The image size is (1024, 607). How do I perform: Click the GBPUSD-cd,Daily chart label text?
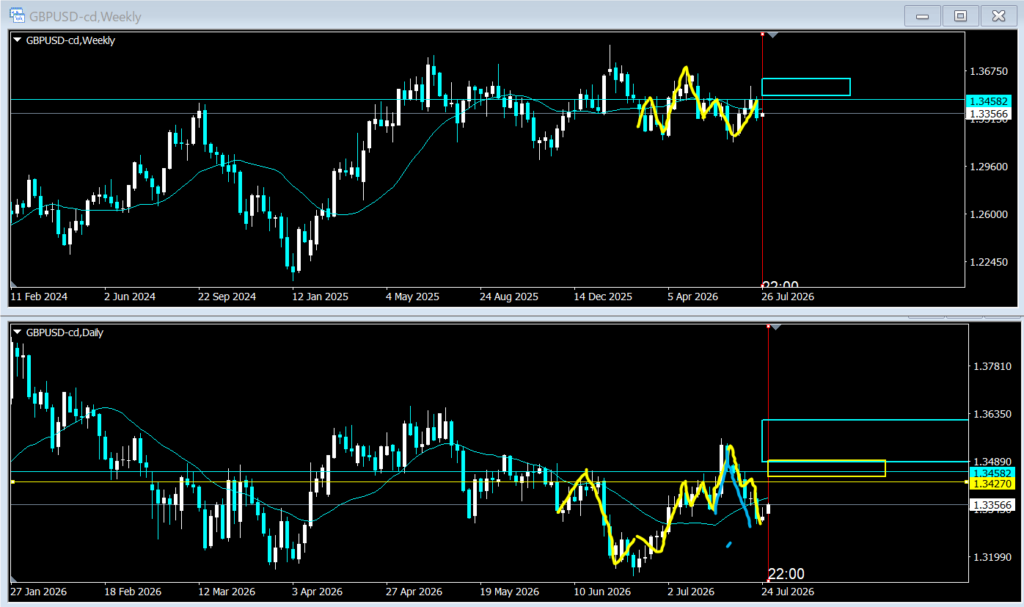click(65, 333)
